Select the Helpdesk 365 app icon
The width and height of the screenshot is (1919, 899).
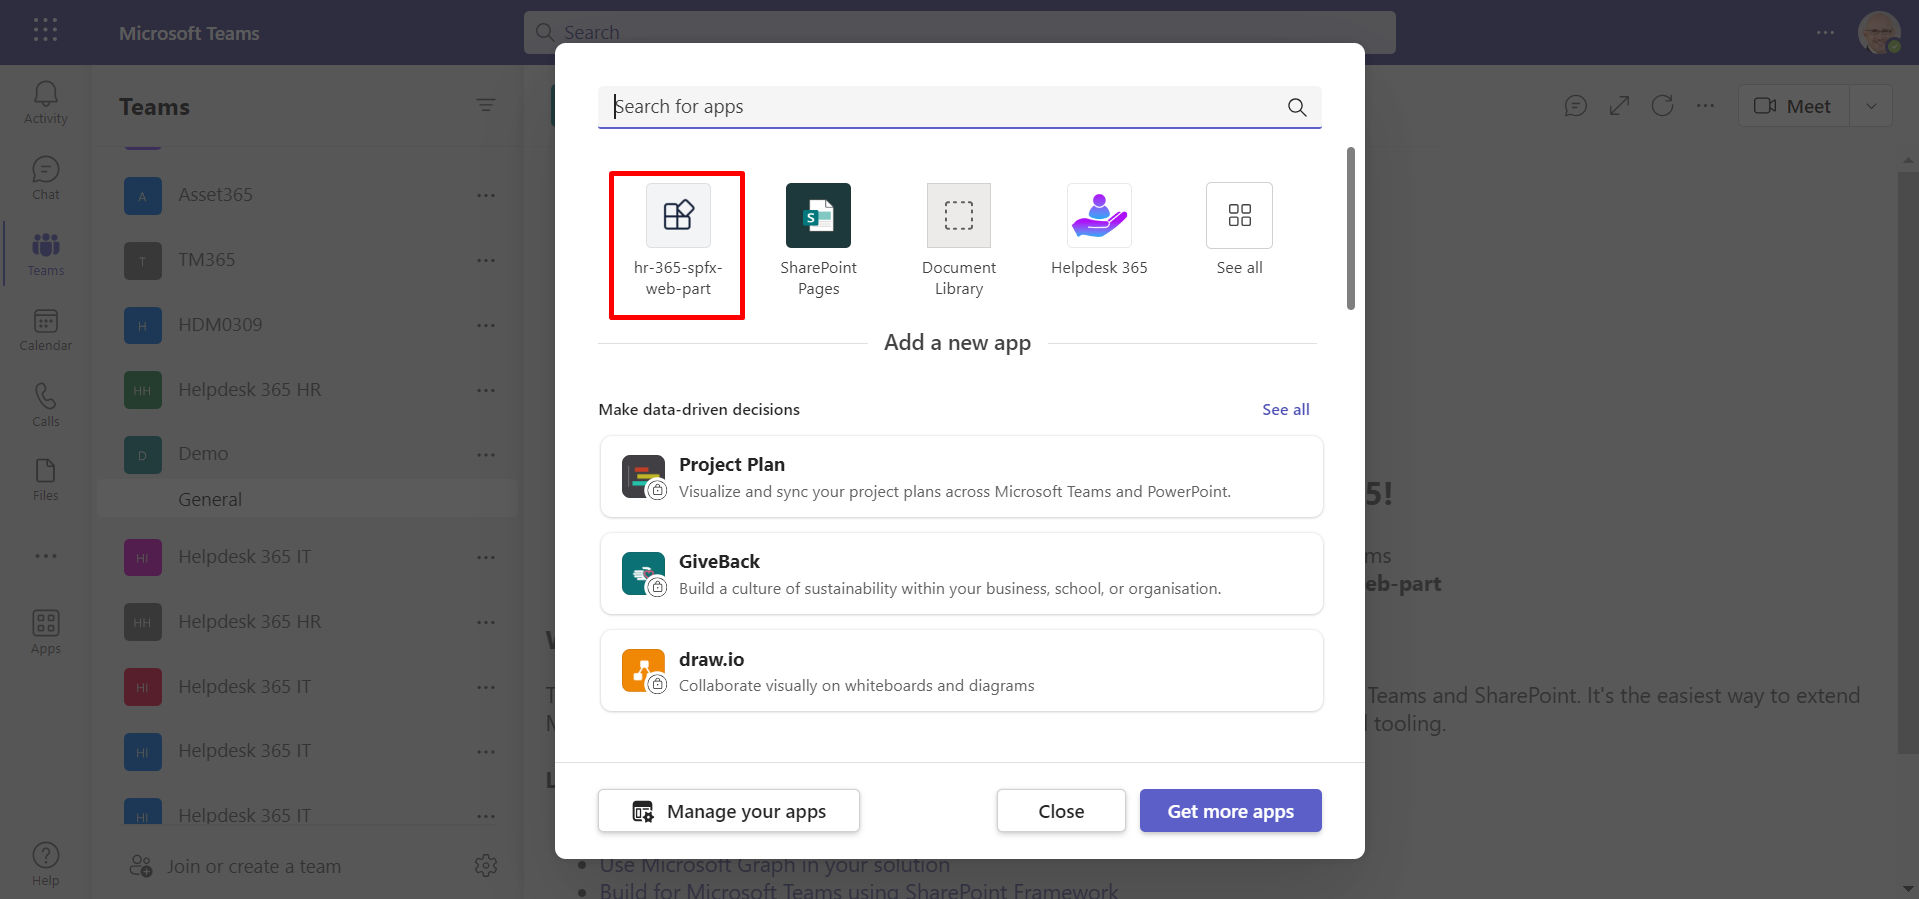coord(1099,215)
